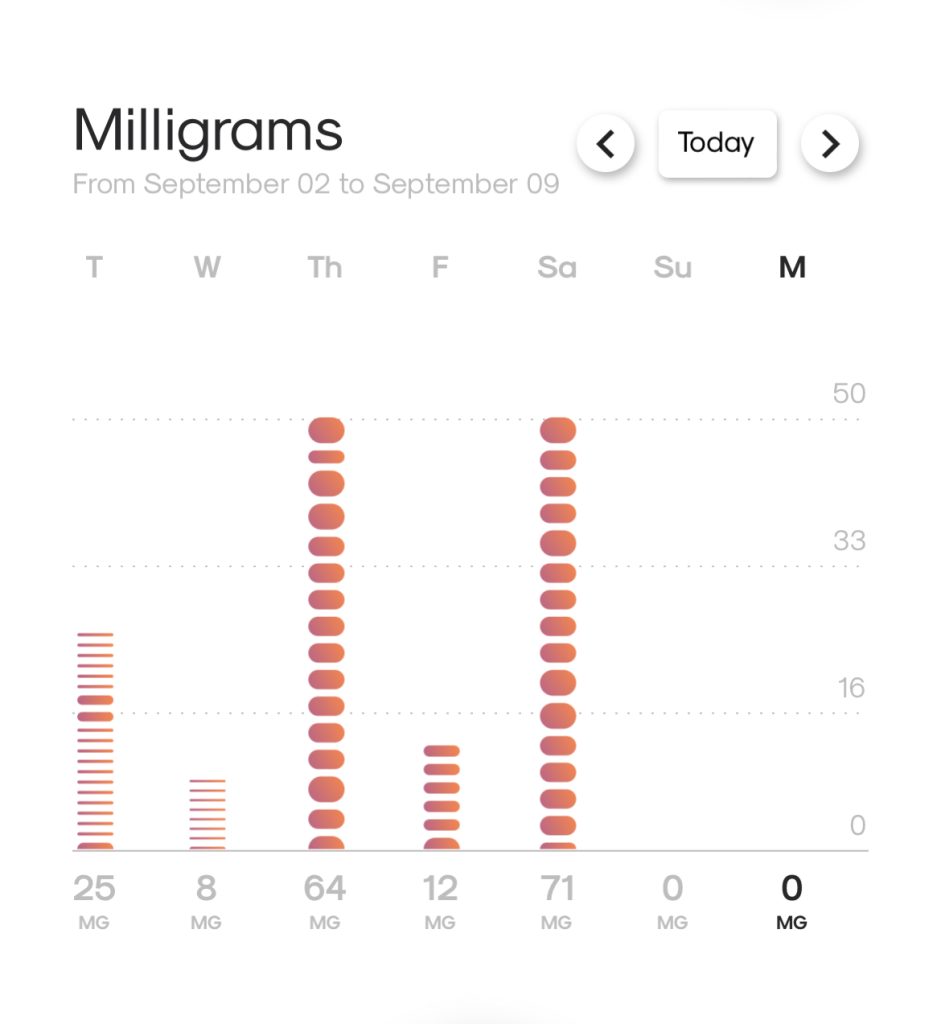941x1024 pixels.
Task: Select Friday column header
Action: point(440,268)
